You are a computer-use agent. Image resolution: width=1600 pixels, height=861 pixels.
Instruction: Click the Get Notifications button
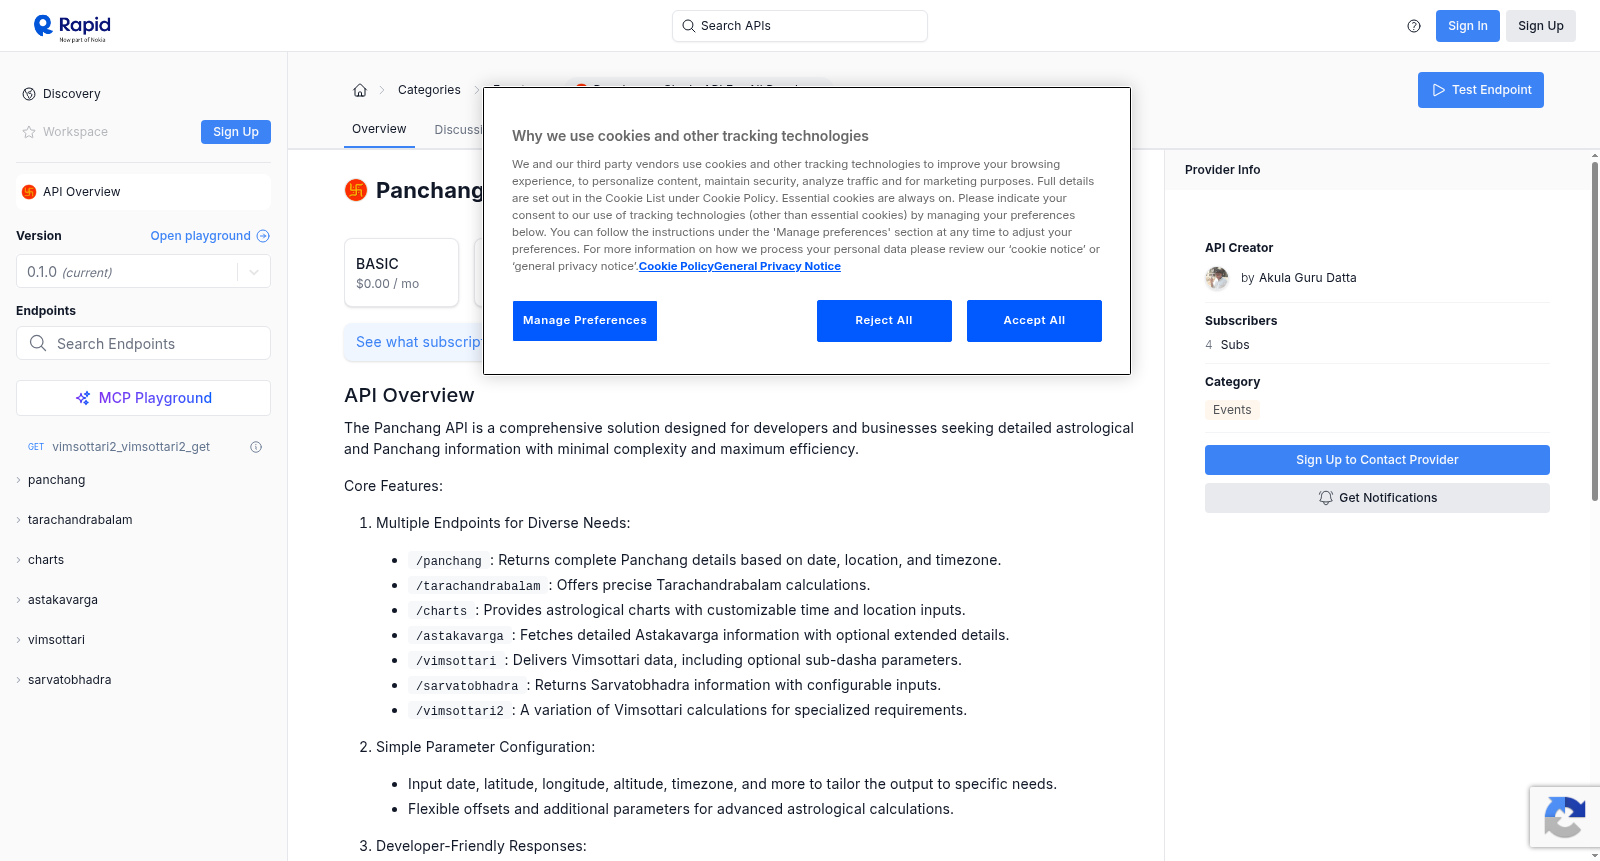(x=1377, y=498)
